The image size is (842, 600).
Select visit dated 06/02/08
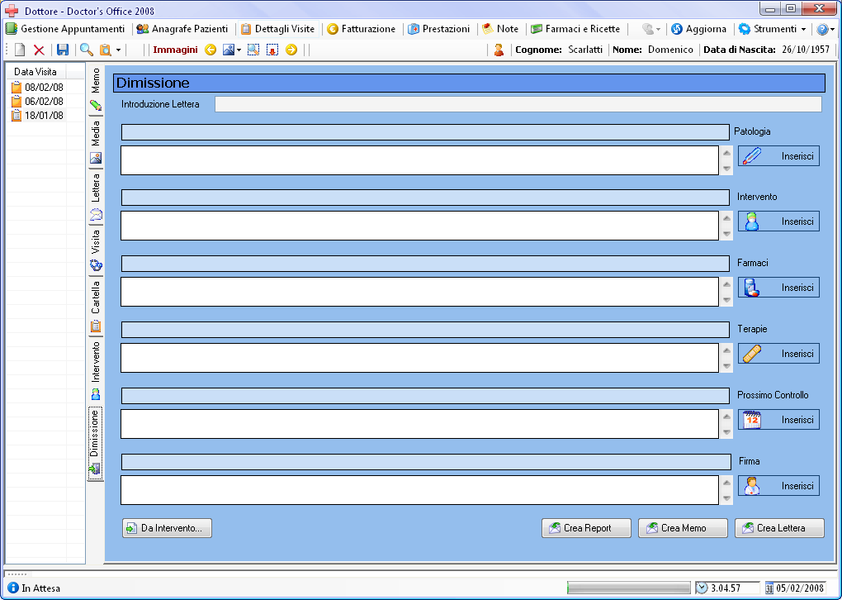tap(38, 101)
